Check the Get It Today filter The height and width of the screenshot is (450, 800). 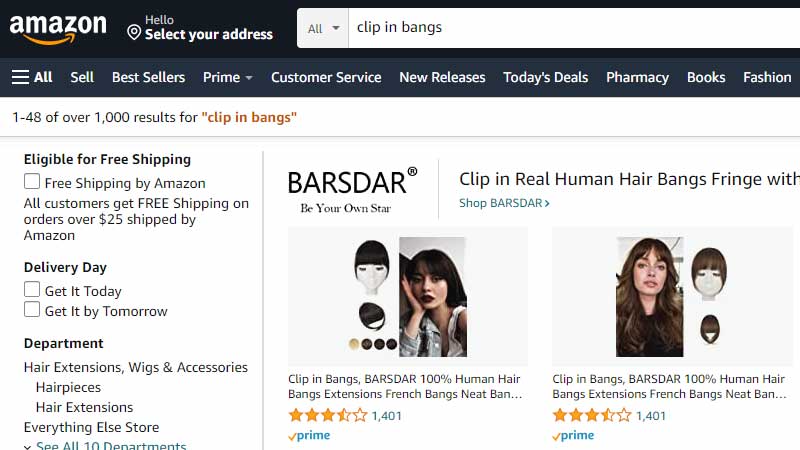(x=33, y=290)
